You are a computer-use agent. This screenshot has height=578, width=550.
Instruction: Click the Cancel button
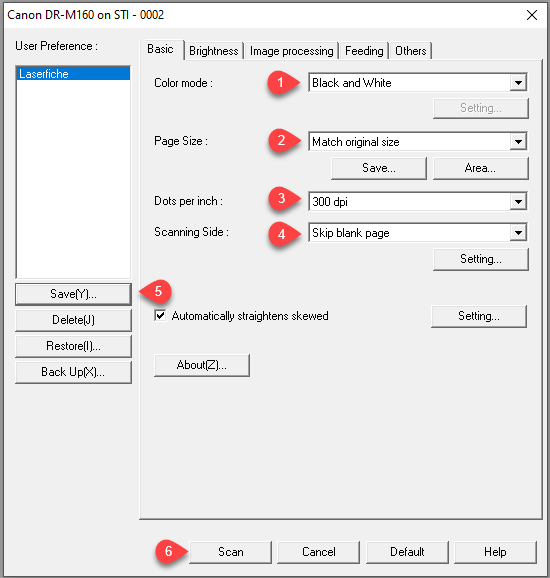coord(318,552)
